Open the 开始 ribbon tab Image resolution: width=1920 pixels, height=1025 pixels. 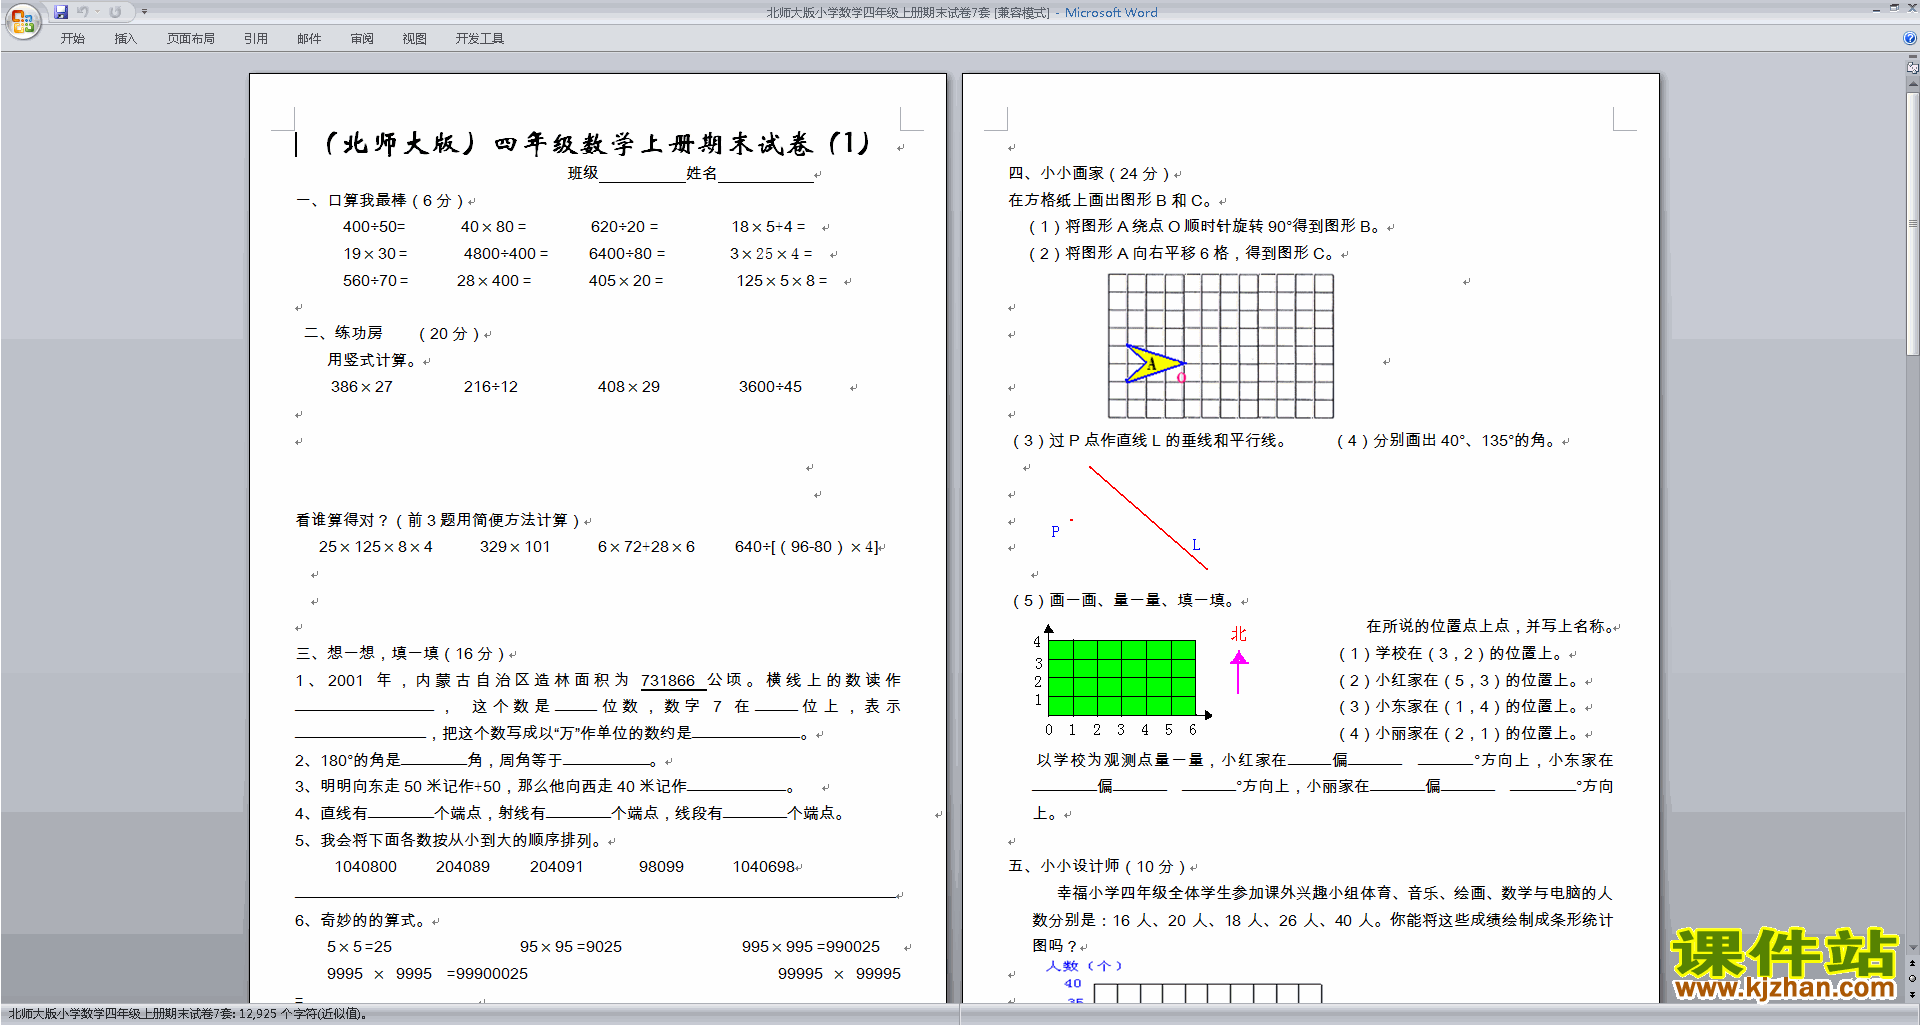72,39
